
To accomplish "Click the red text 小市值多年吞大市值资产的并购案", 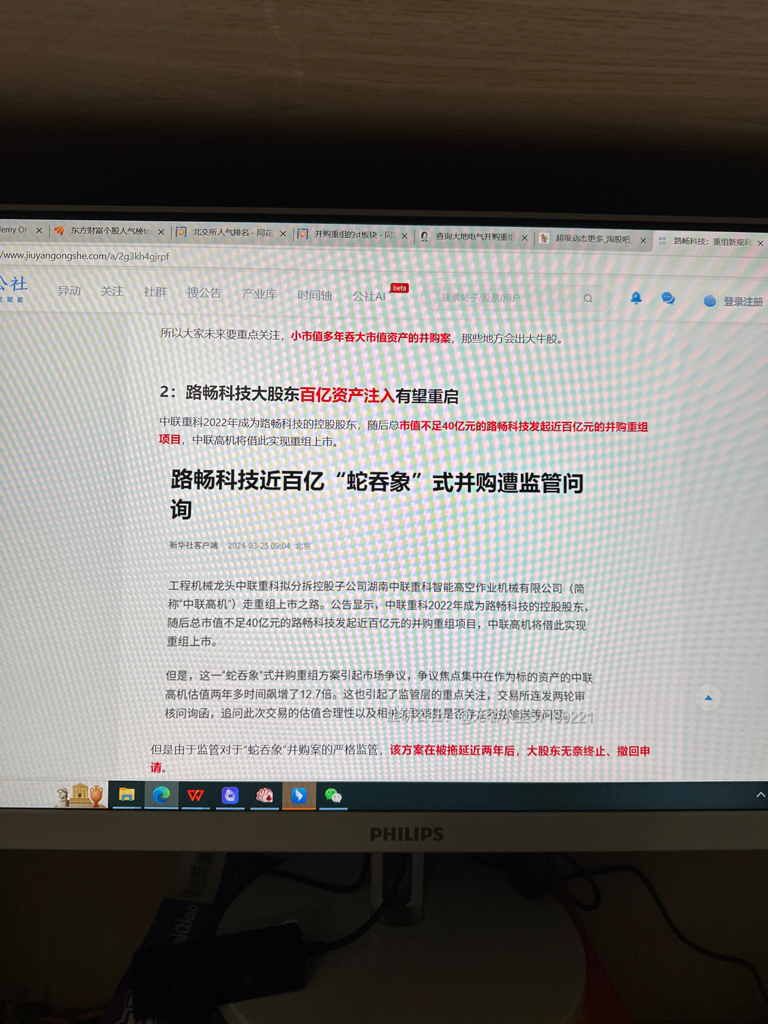I will [x=370, y=338].
